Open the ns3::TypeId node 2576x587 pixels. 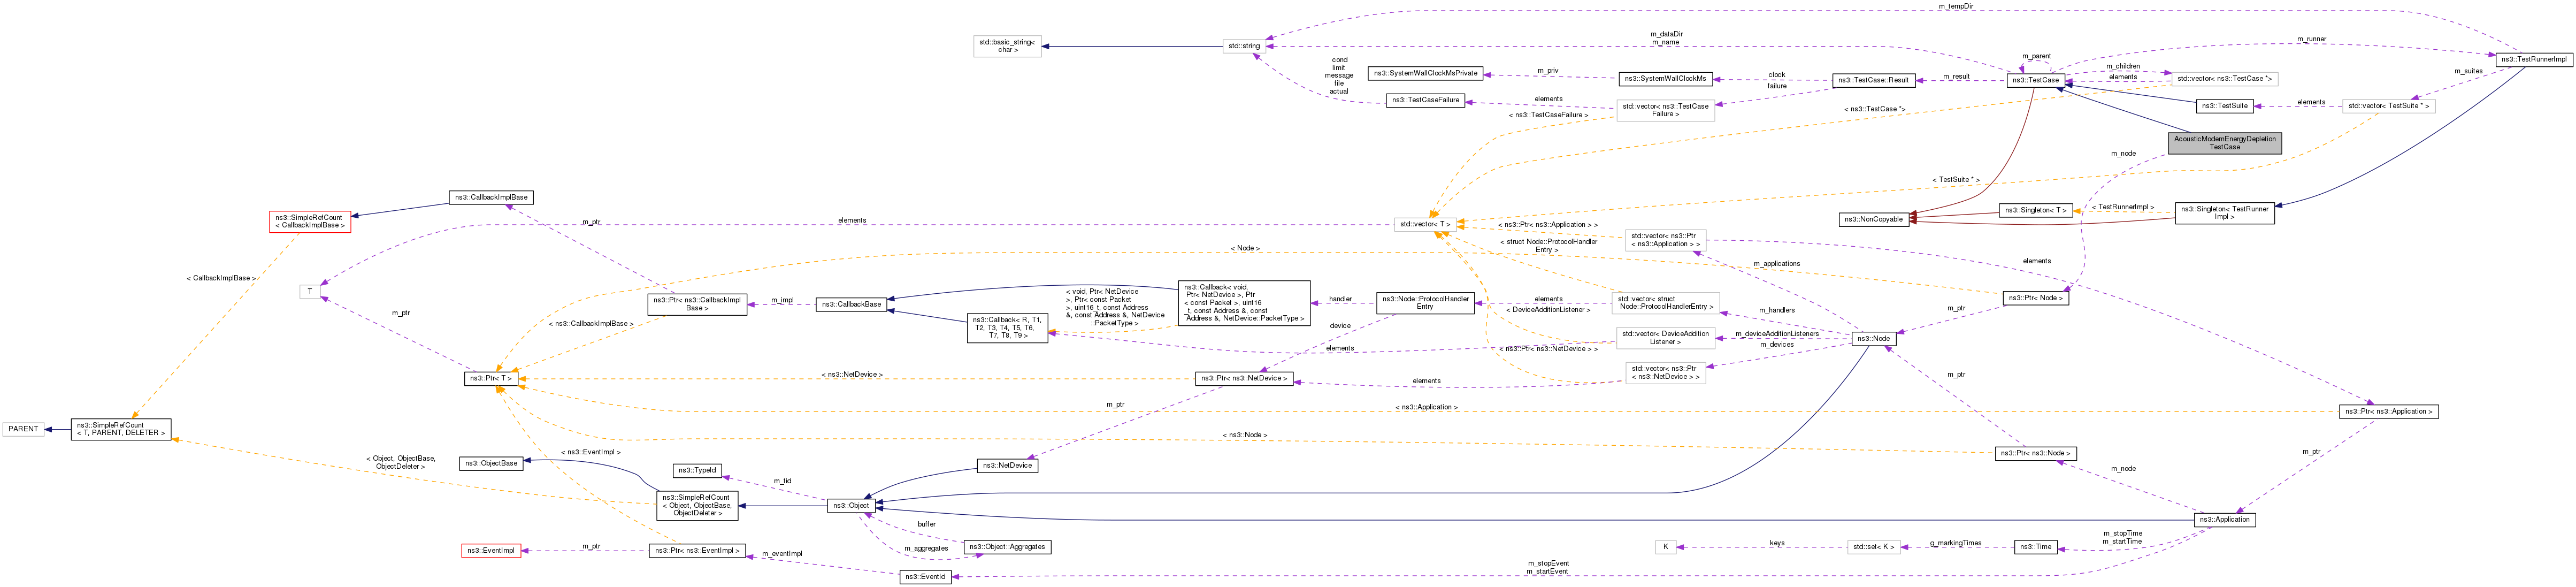click(696, 470)
